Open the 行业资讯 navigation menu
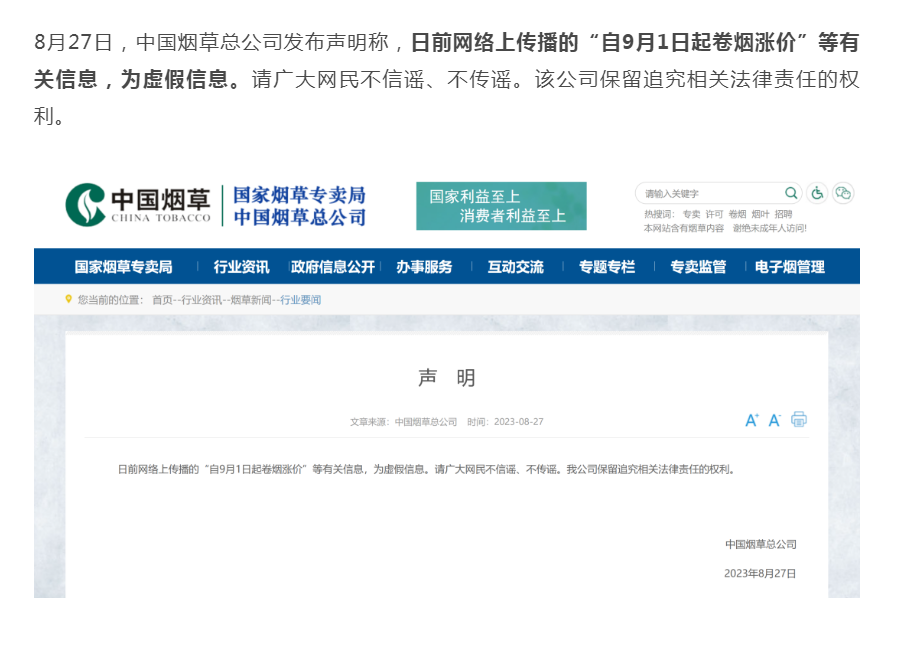Viewport: 920px width, 654px height. 241,267
